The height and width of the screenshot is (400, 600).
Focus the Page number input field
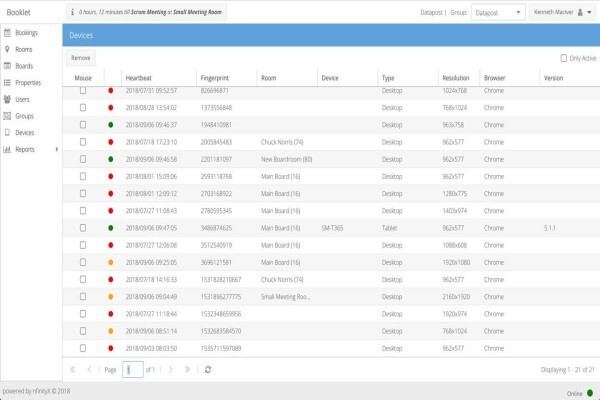[133, 369]
